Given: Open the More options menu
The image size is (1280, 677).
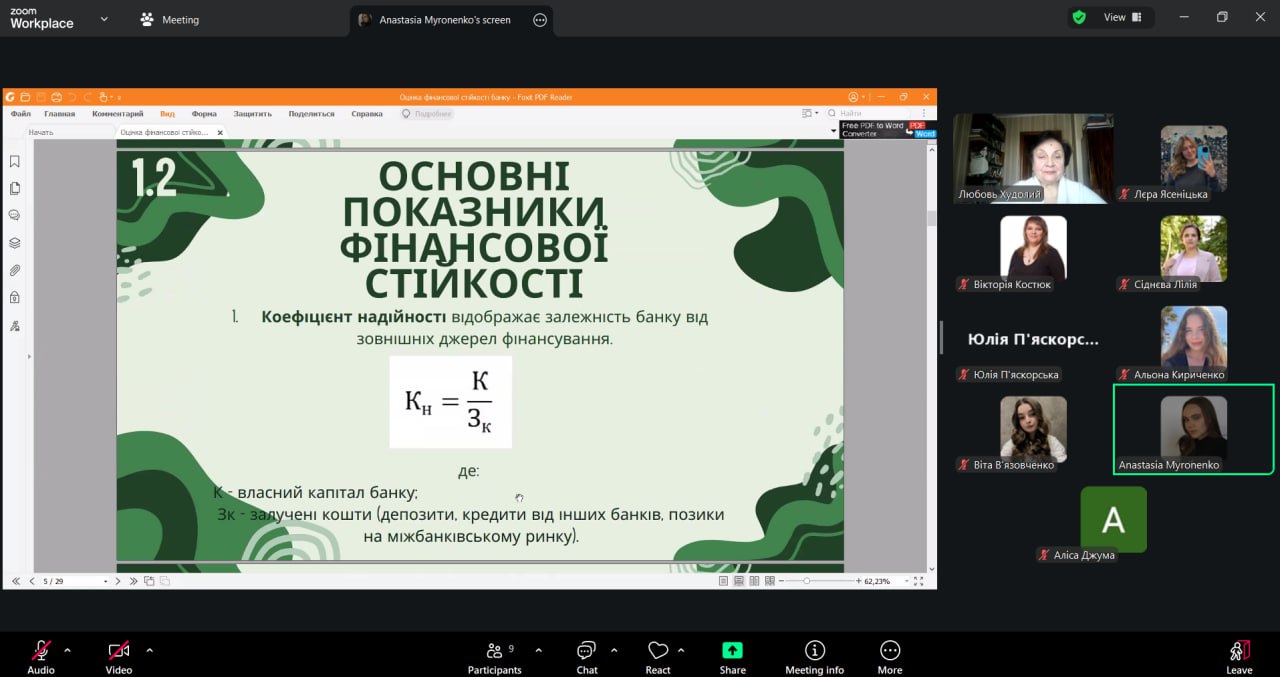Looking at the screenshot, I should [x=890, y=656].
